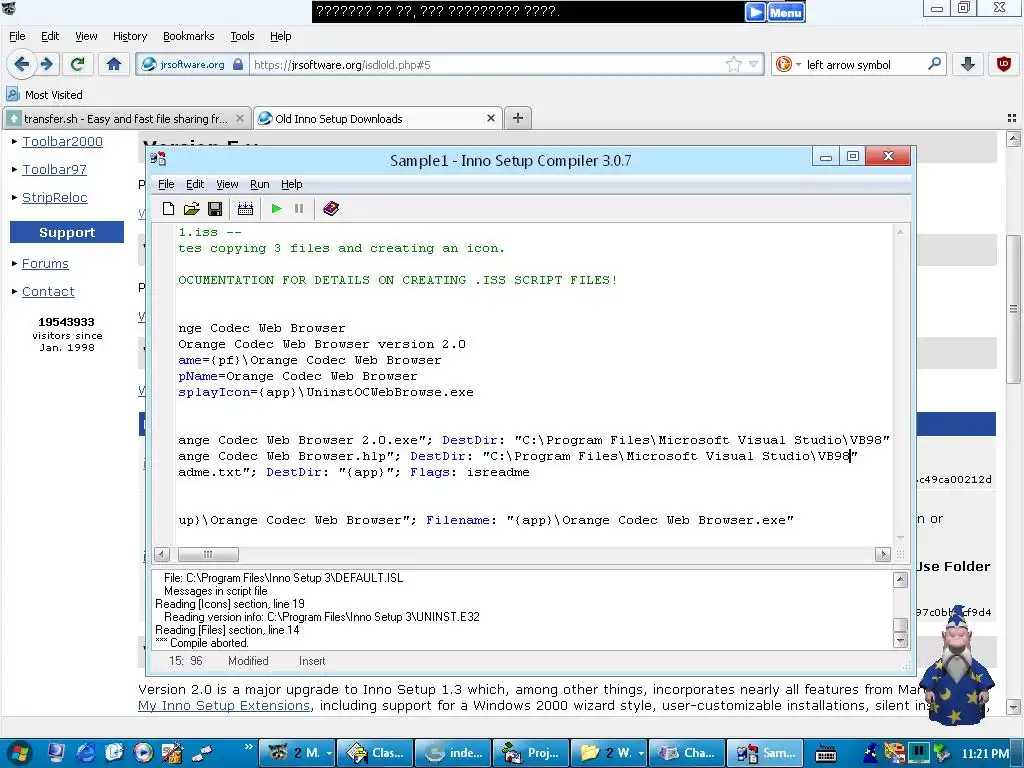Screen dimensions: 1024x768
Task: Click the Pause icon in Inno Setup toolbar
Action: pyautogui.click(x=299, y=209)
